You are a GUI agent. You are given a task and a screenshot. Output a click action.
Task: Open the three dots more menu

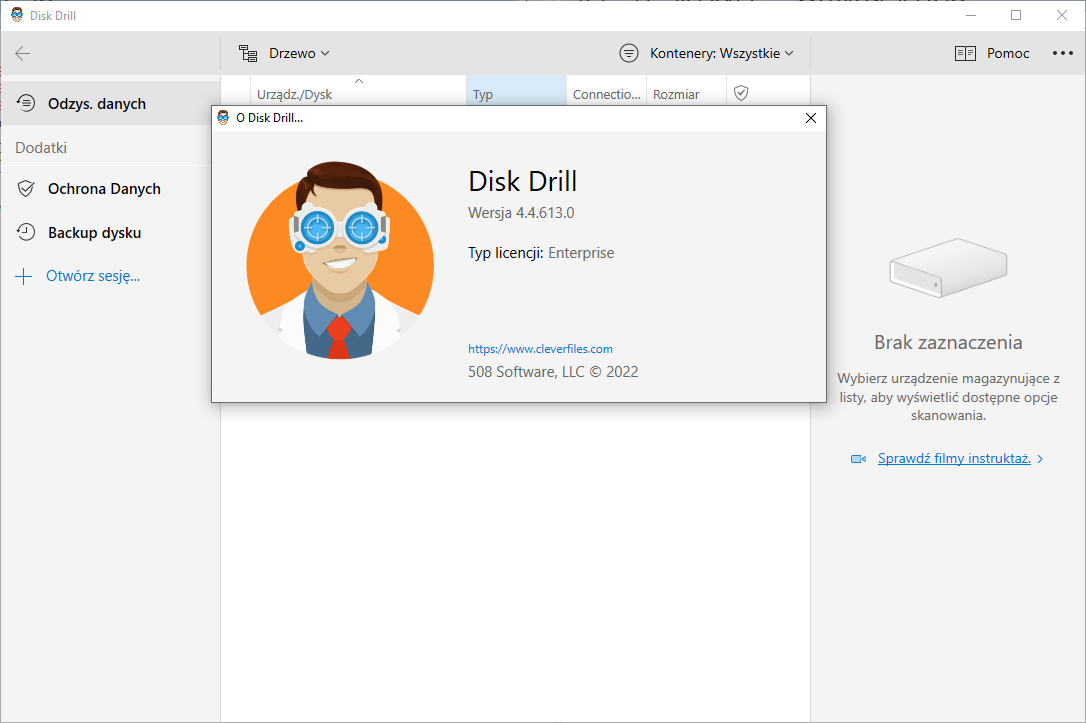click(1062, 53)
